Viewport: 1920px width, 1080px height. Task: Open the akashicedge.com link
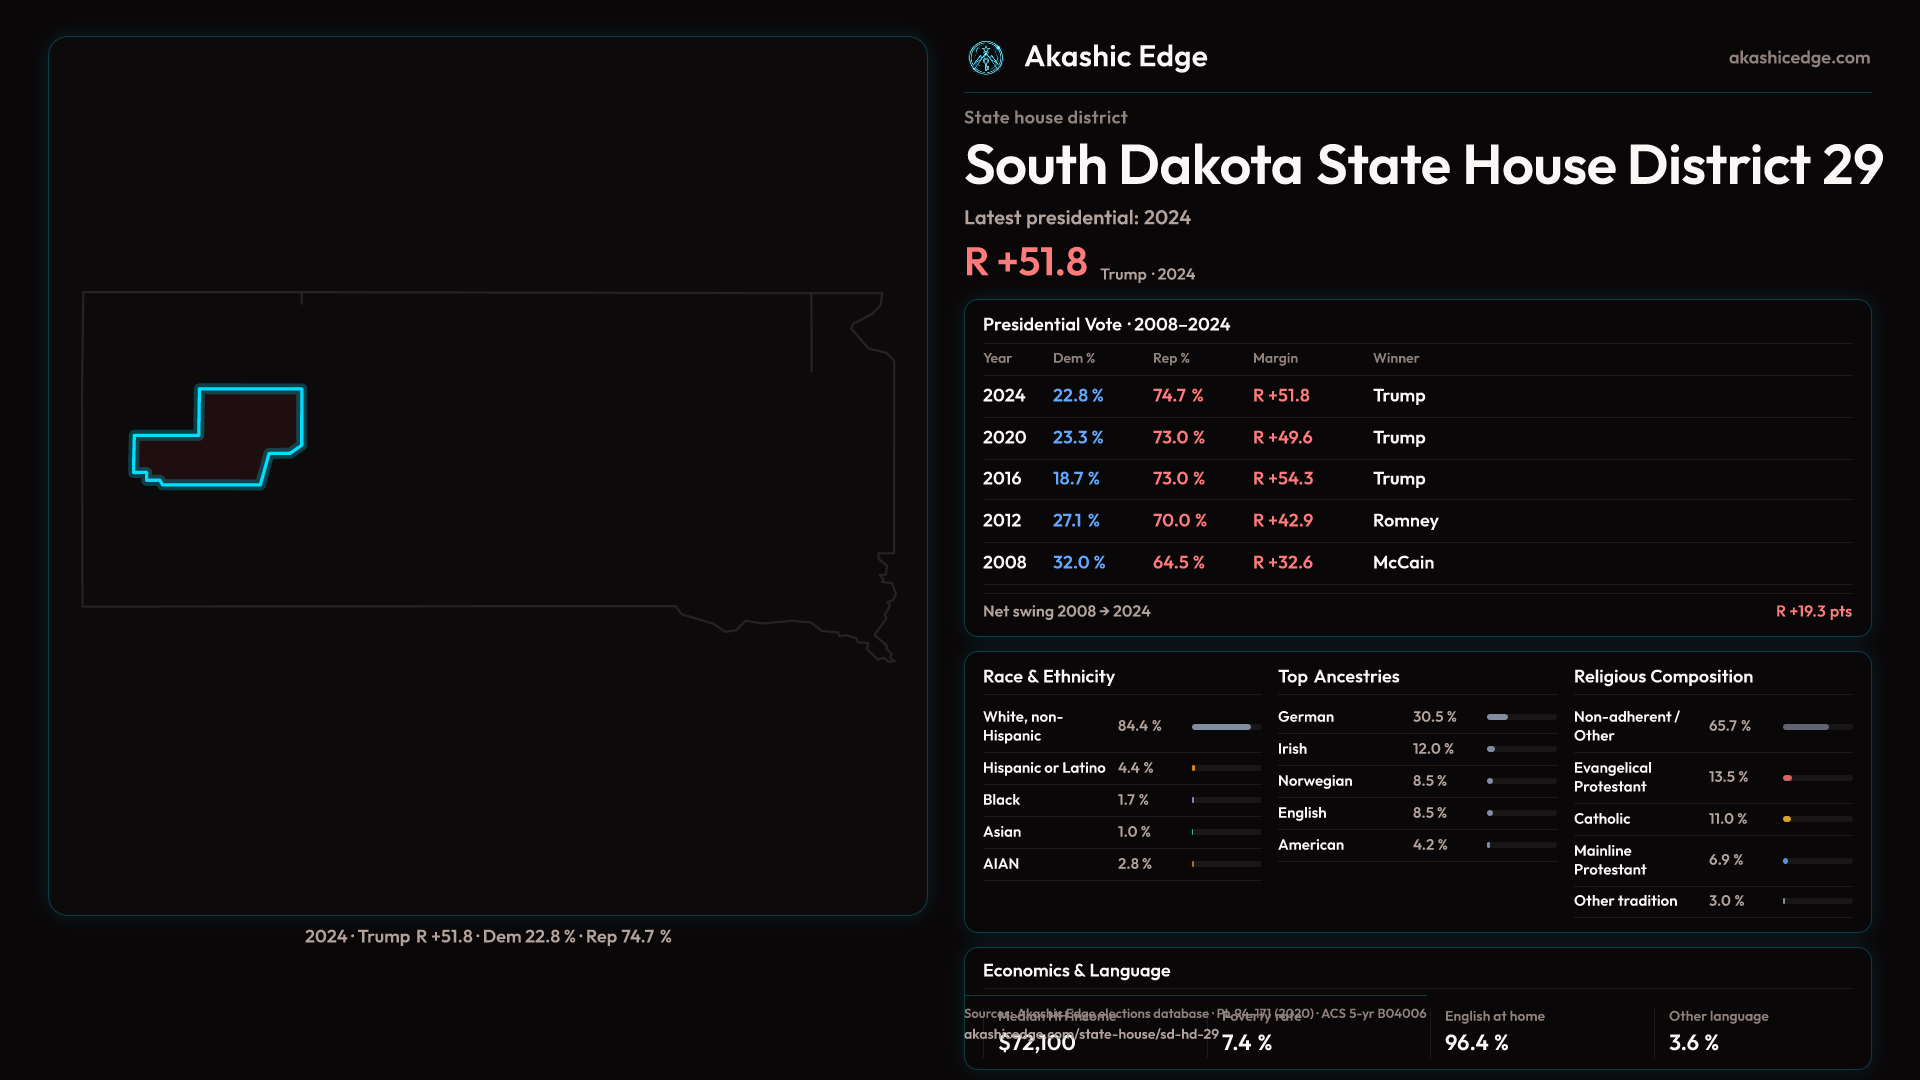pyautogui.click(x=1798, y=58)
